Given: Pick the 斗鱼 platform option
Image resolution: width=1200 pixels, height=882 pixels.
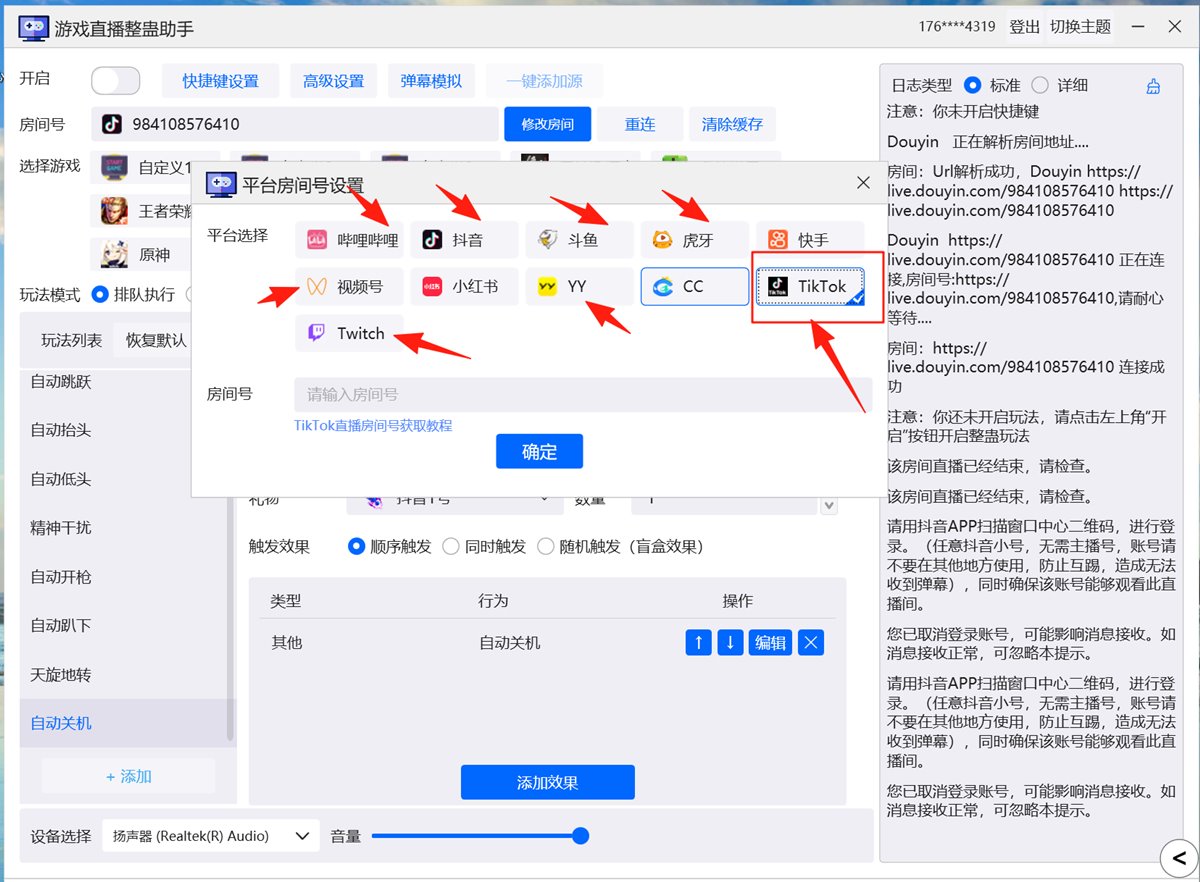Looking at the screenshot, I should pos(580,240).
